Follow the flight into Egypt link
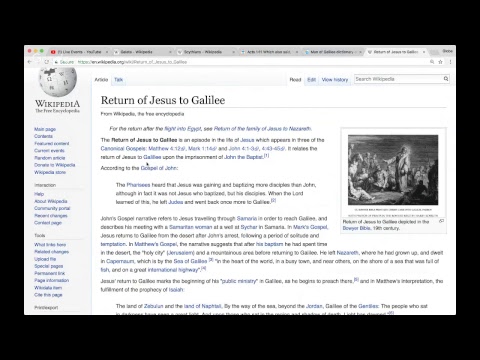Viewport: 480px width, 360px height. tap(183, 129)
